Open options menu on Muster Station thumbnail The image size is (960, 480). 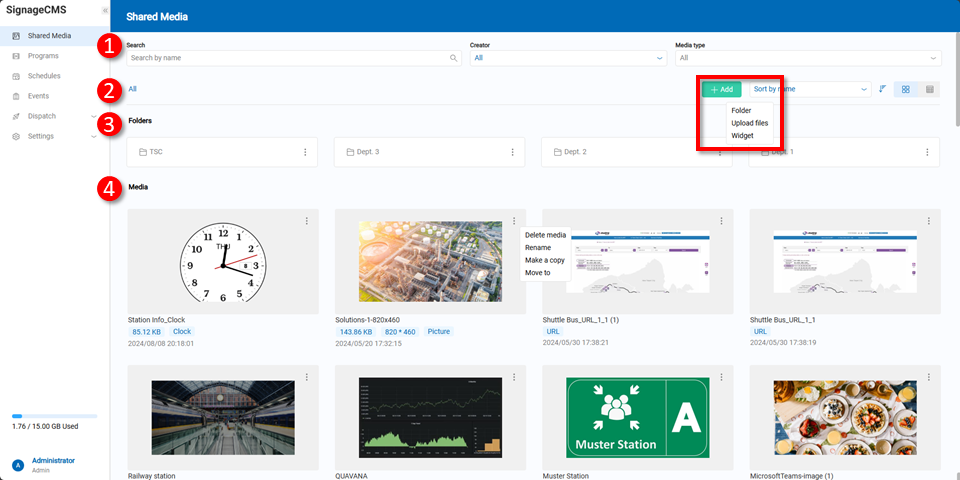721,377
